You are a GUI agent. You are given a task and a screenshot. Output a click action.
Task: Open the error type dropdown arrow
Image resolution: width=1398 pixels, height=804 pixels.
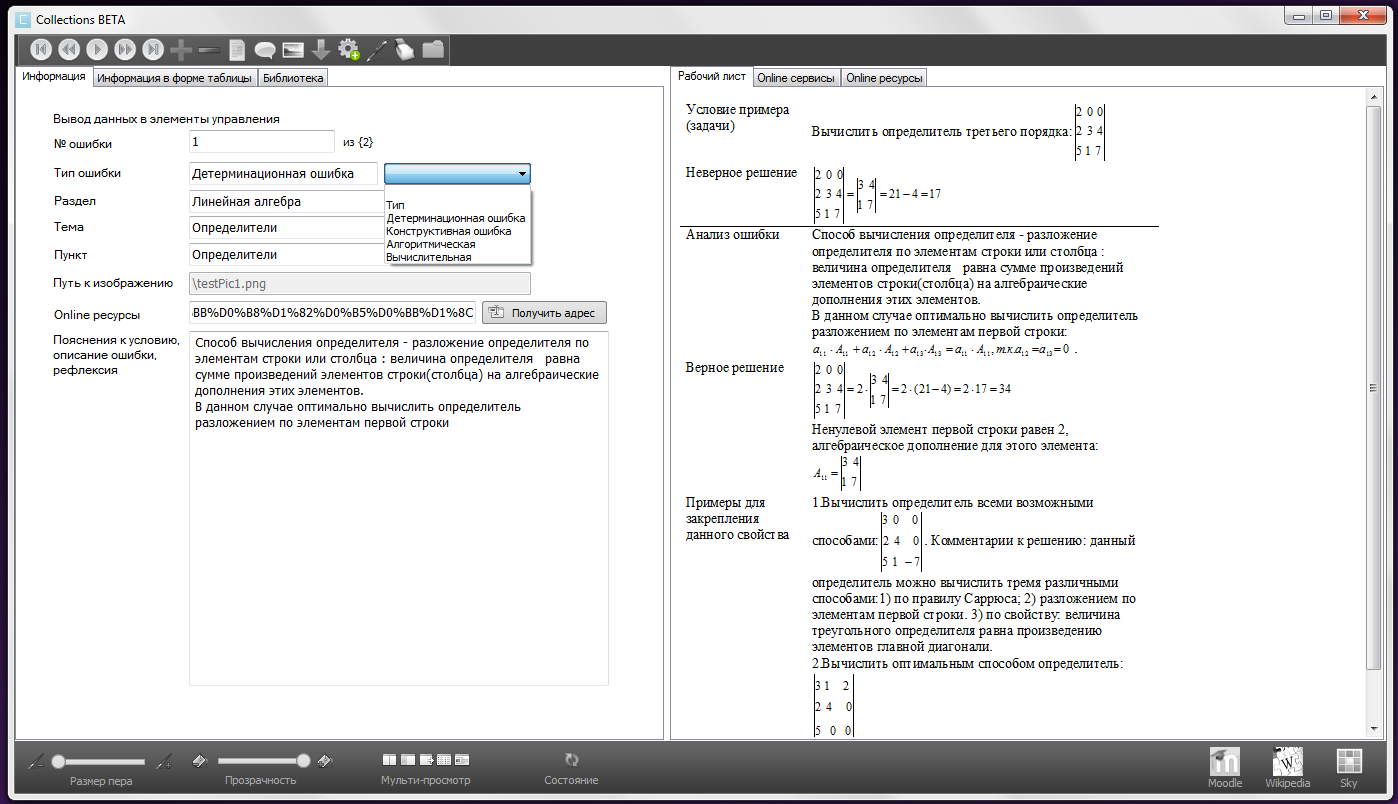click(x=522, y=174)
